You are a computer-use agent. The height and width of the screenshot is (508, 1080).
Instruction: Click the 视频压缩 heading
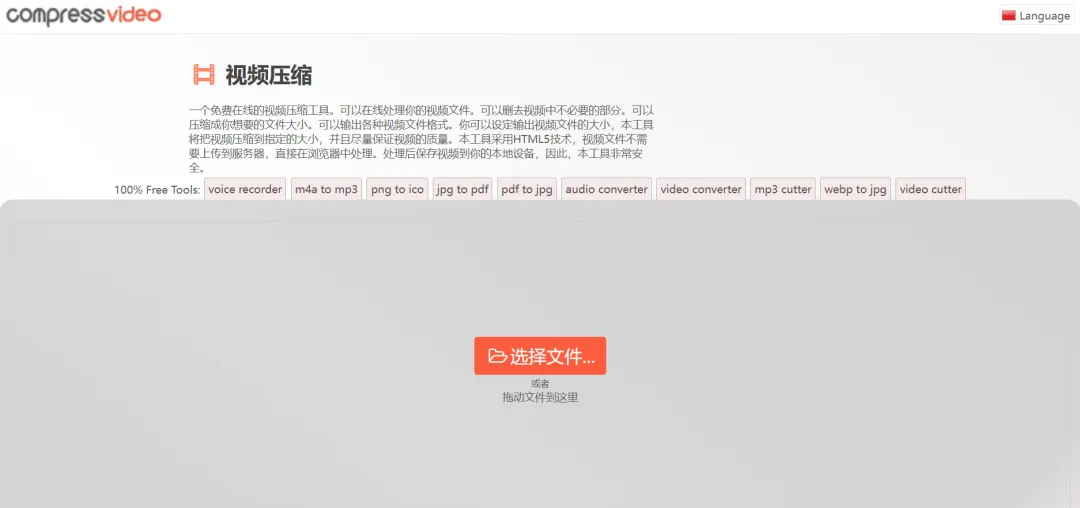point(269,75)
